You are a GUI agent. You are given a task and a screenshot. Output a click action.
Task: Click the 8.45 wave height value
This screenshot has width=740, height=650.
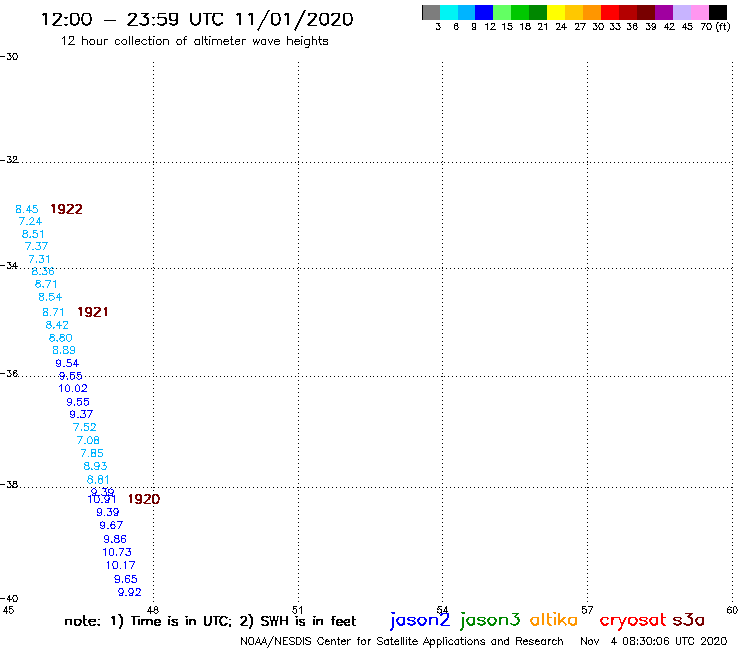click(27, 209)
